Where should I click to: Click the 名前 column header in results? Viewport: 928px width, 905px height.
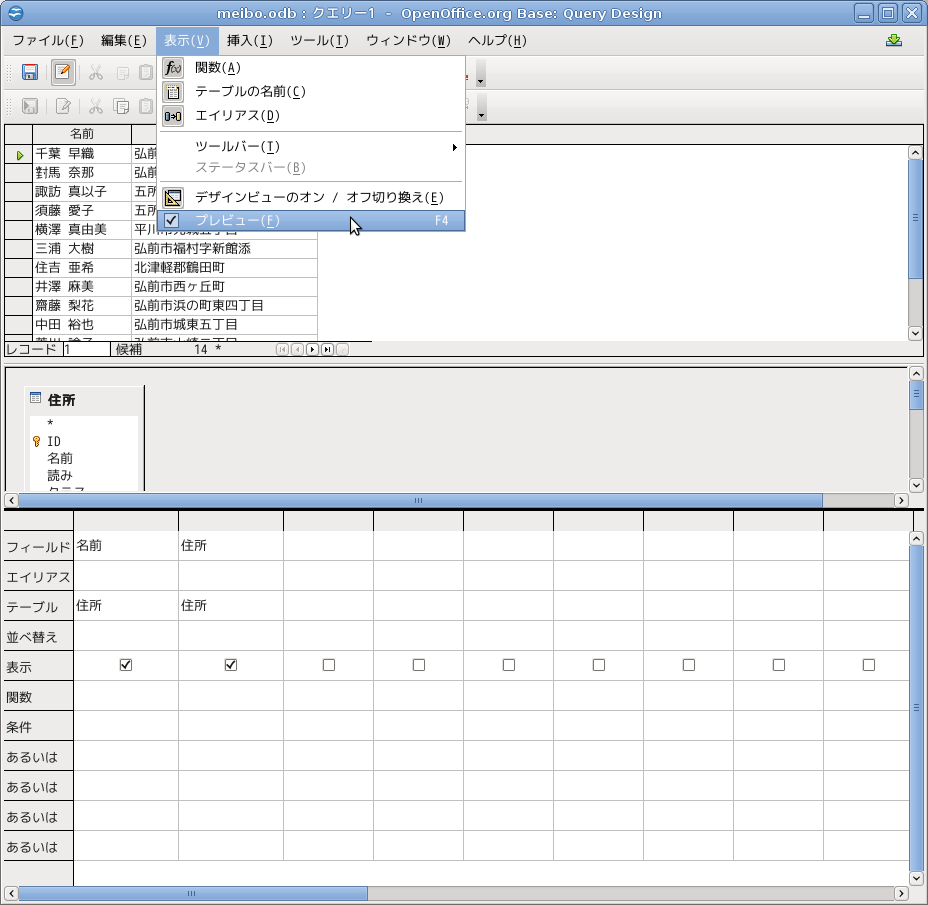82,134
